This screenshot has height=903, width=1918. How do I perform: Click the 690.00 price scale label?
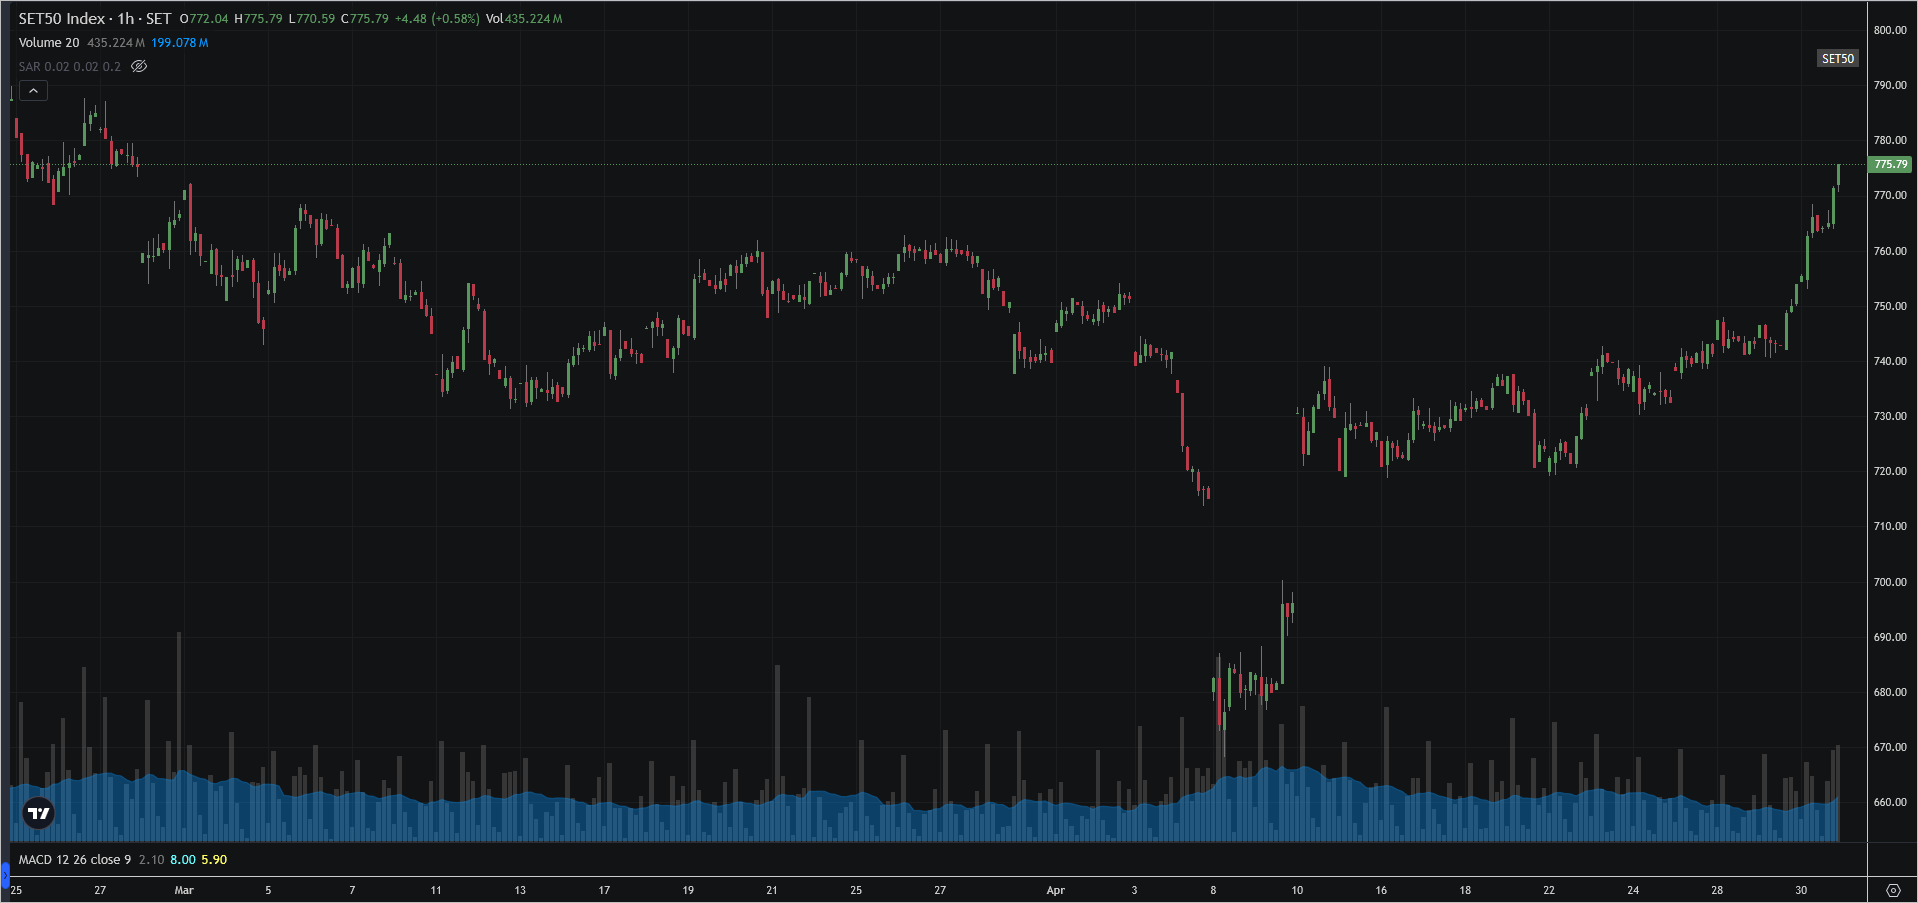[1890, 637]
